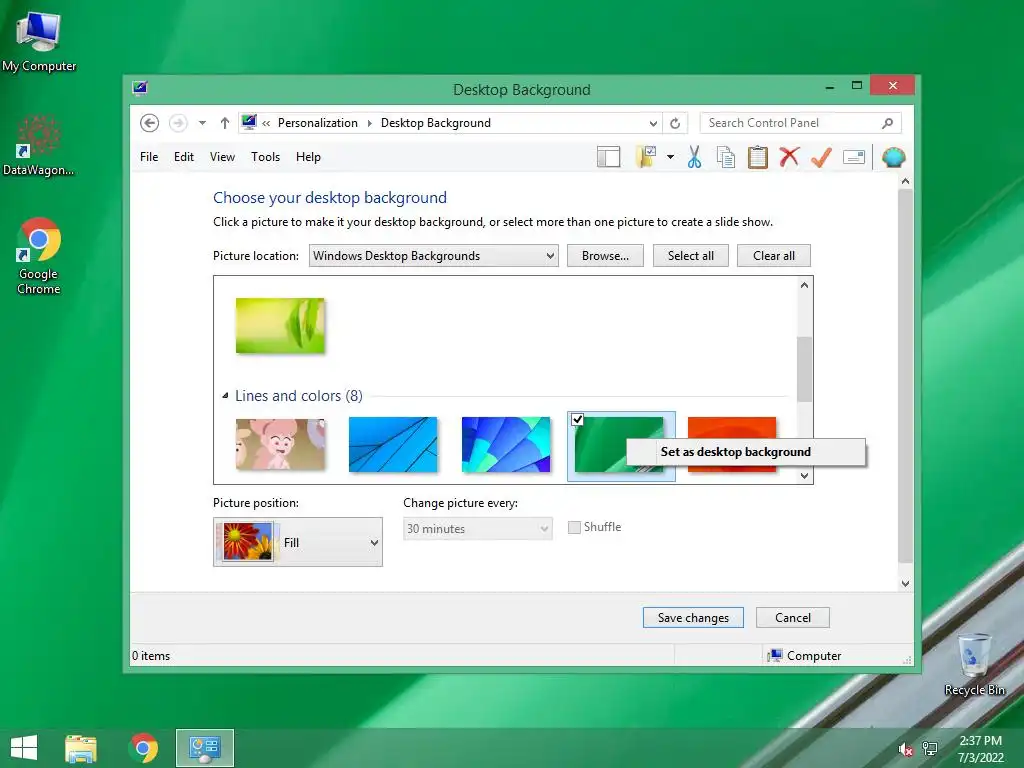
Task: Uncheck the green wallpaper thumbnail checkbox
Action: 577,419
